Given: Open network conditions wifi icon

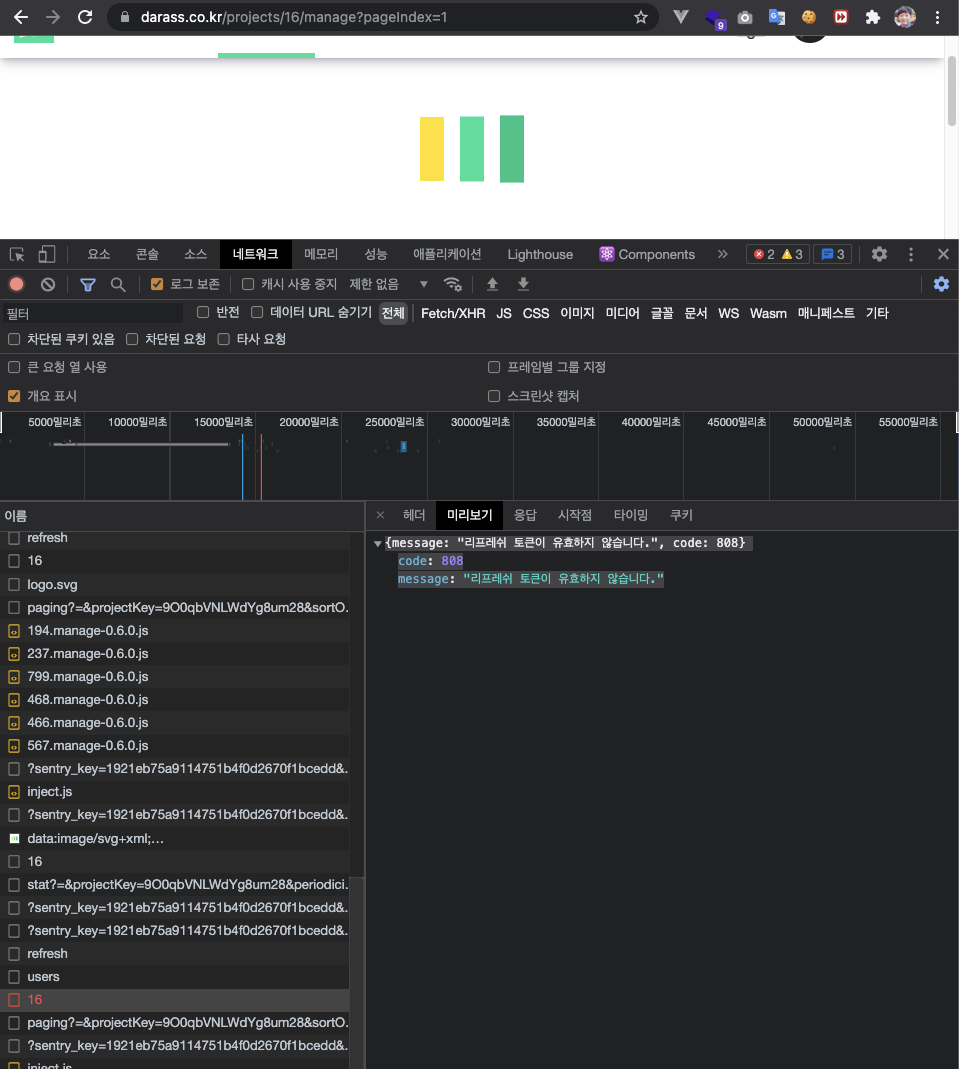Looking at the screenshot, I should (453, 284).
